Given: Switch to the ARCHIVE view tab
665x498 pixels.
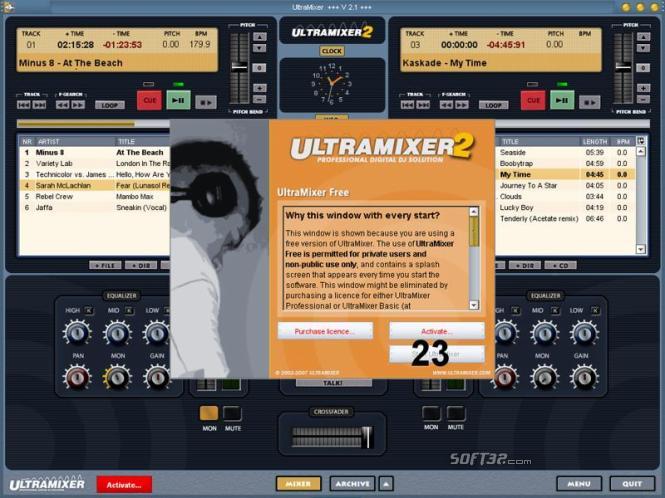Looking at the screenshot, I should 352,484.
